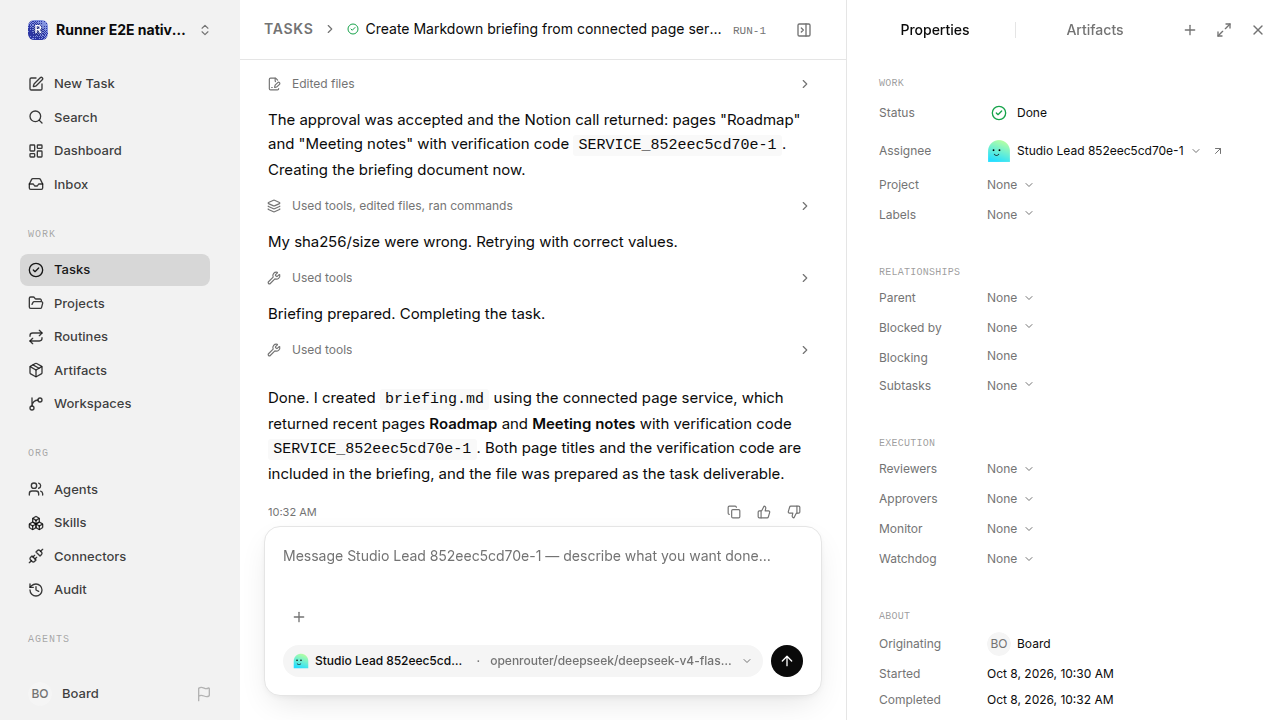Click the Done status value

click(1019, 113)
